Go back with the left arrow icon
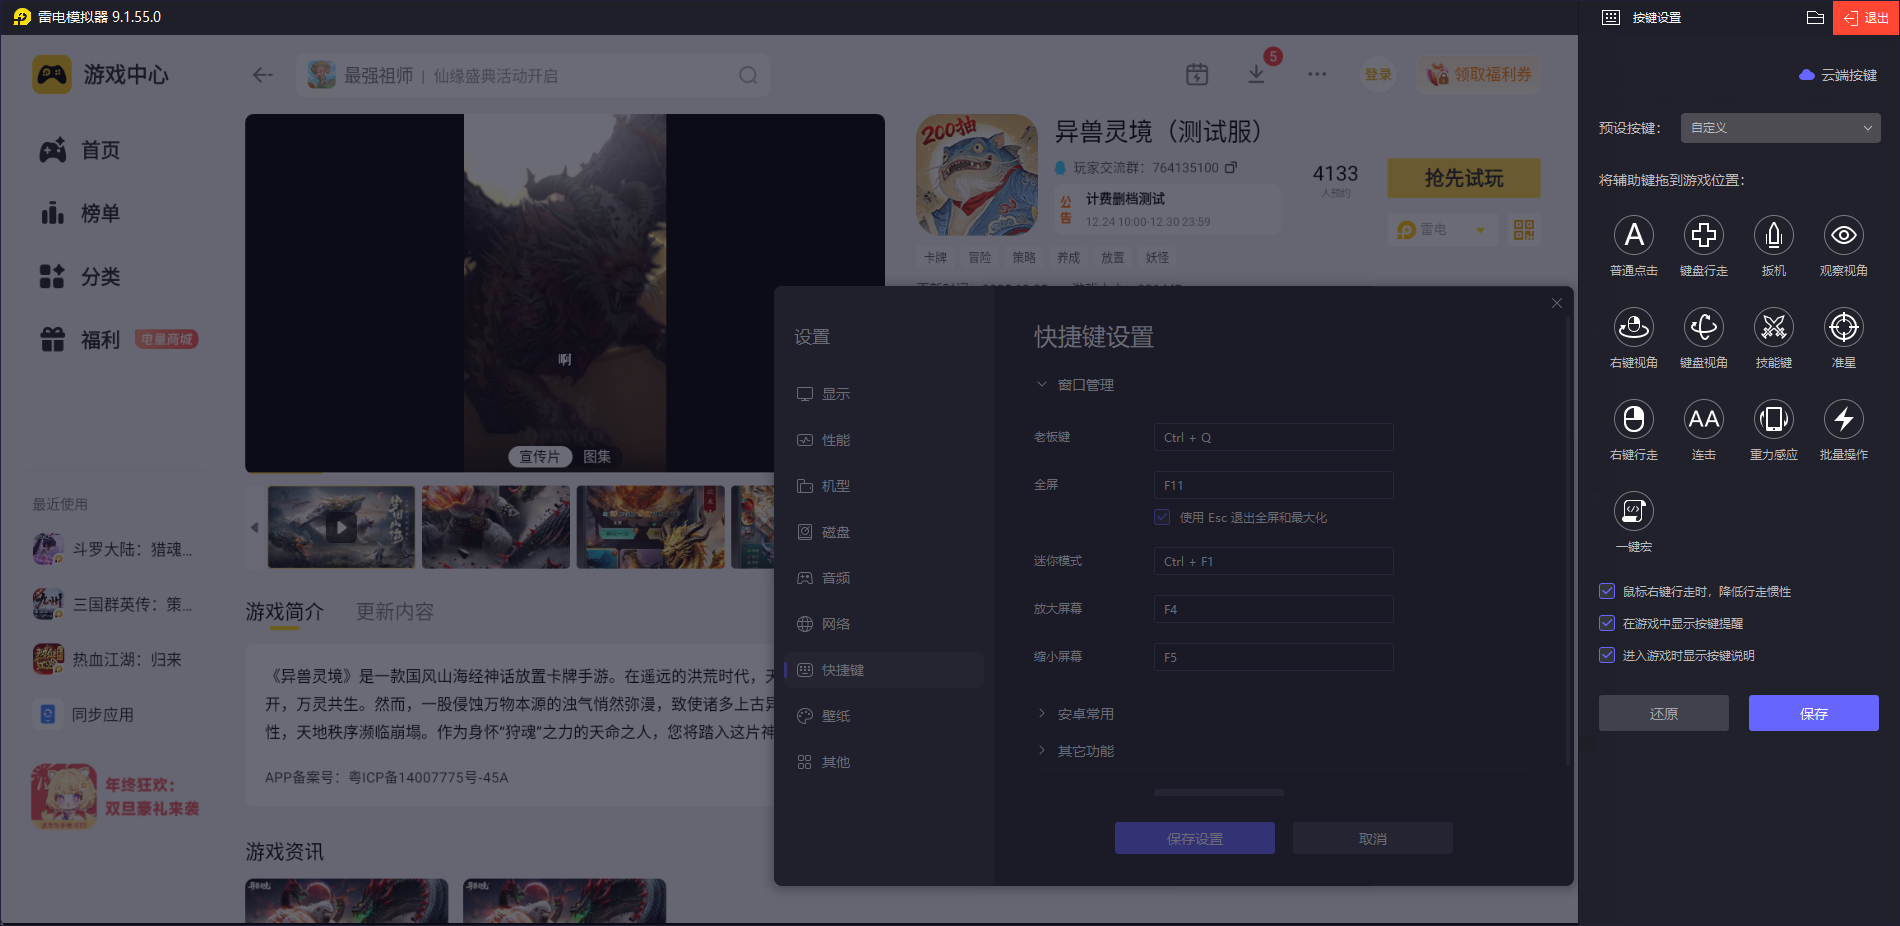 click(263, 75)
